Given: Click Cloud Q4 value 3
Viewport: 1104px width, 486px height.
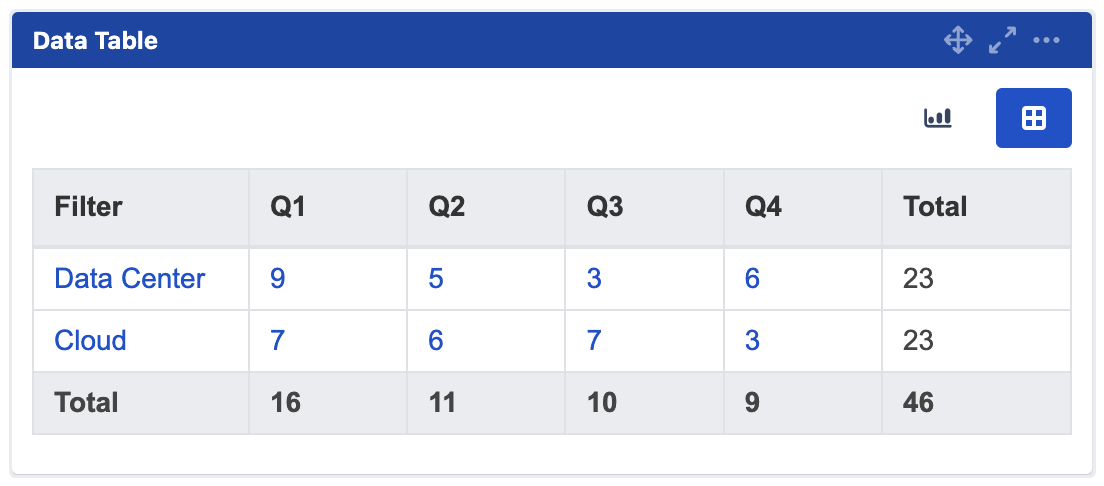Looking at the screenshot, I should [x=752, y=340].
